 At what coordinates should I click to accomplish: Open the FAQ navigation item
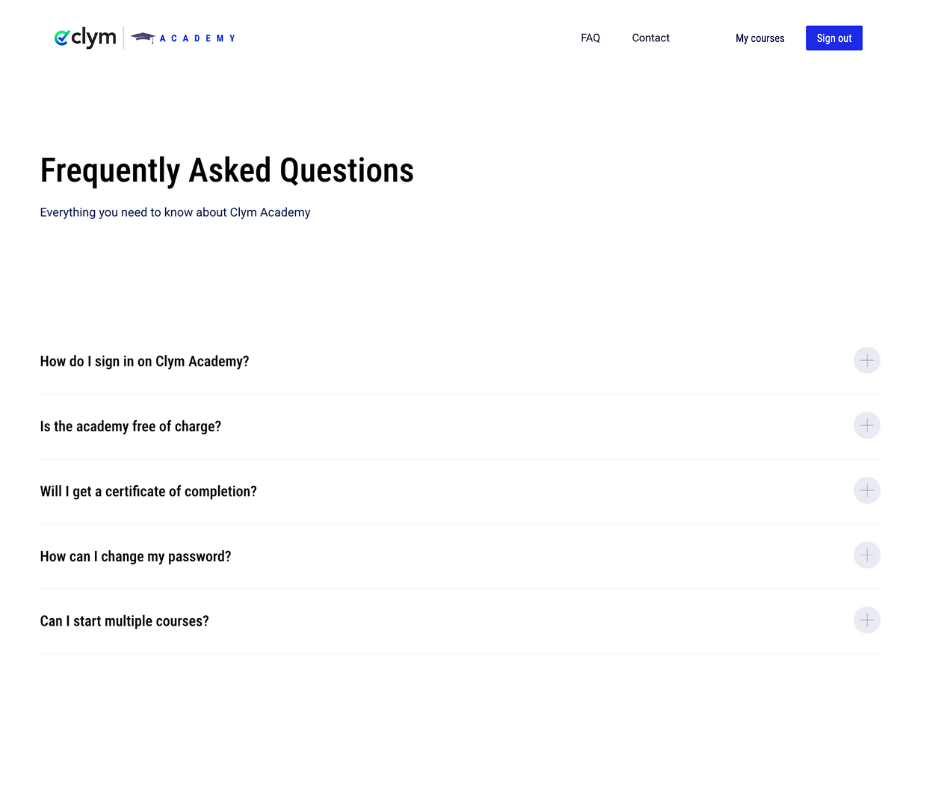(x=590, y=38)
